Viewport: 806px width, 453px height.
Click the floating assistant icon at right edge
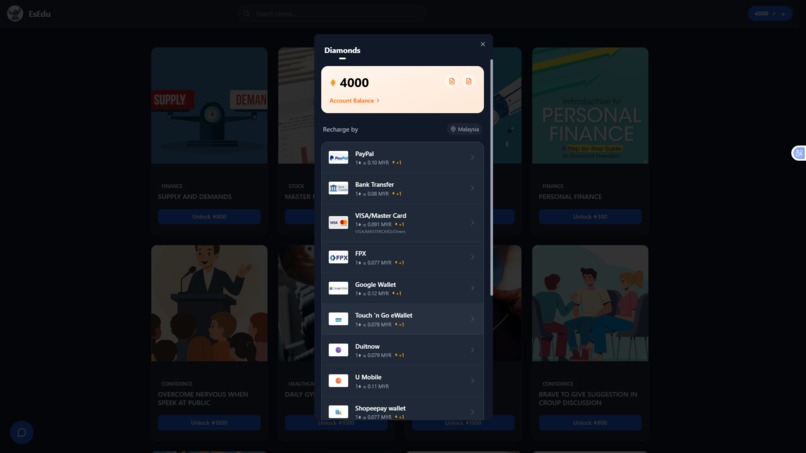(799, 153)
